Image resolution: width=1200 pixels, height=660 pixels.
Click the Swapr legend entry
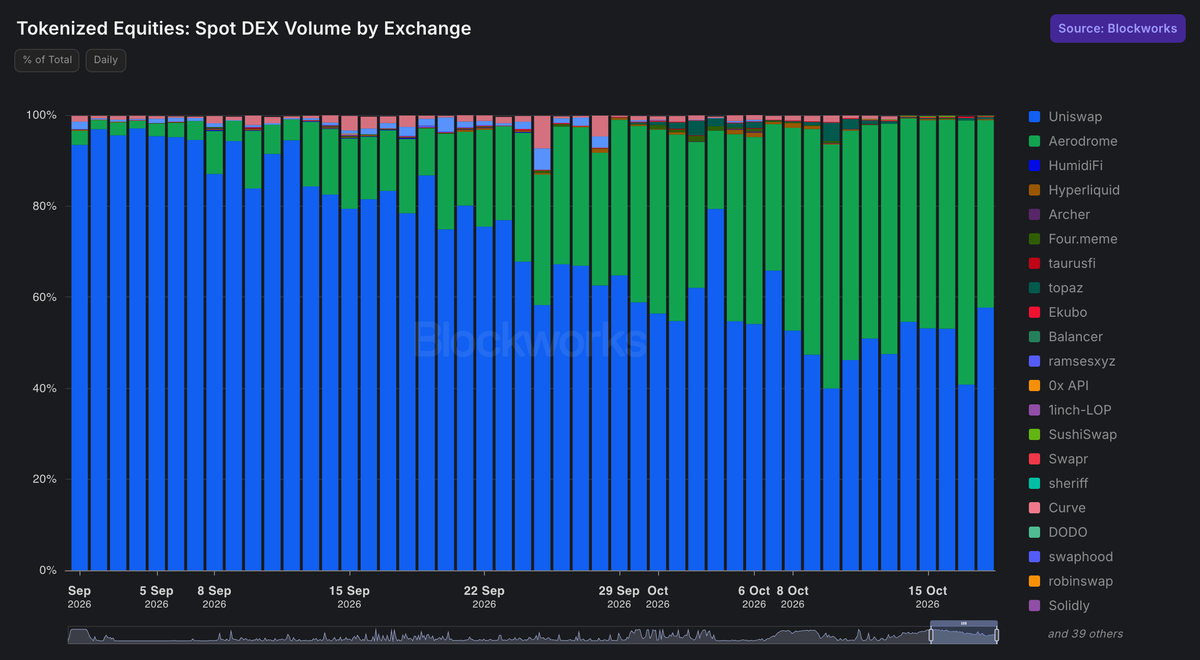(1058, 459)
